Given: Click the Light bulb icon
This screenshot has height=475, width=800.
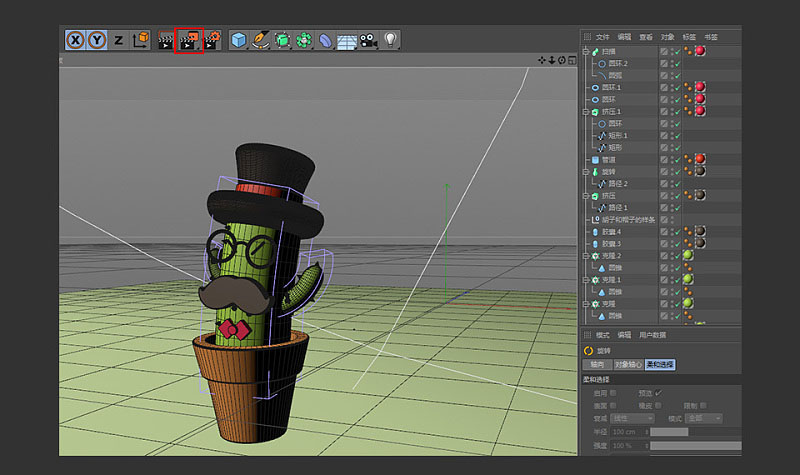Looking at the screenshot, I should click(x=390, y=40).
